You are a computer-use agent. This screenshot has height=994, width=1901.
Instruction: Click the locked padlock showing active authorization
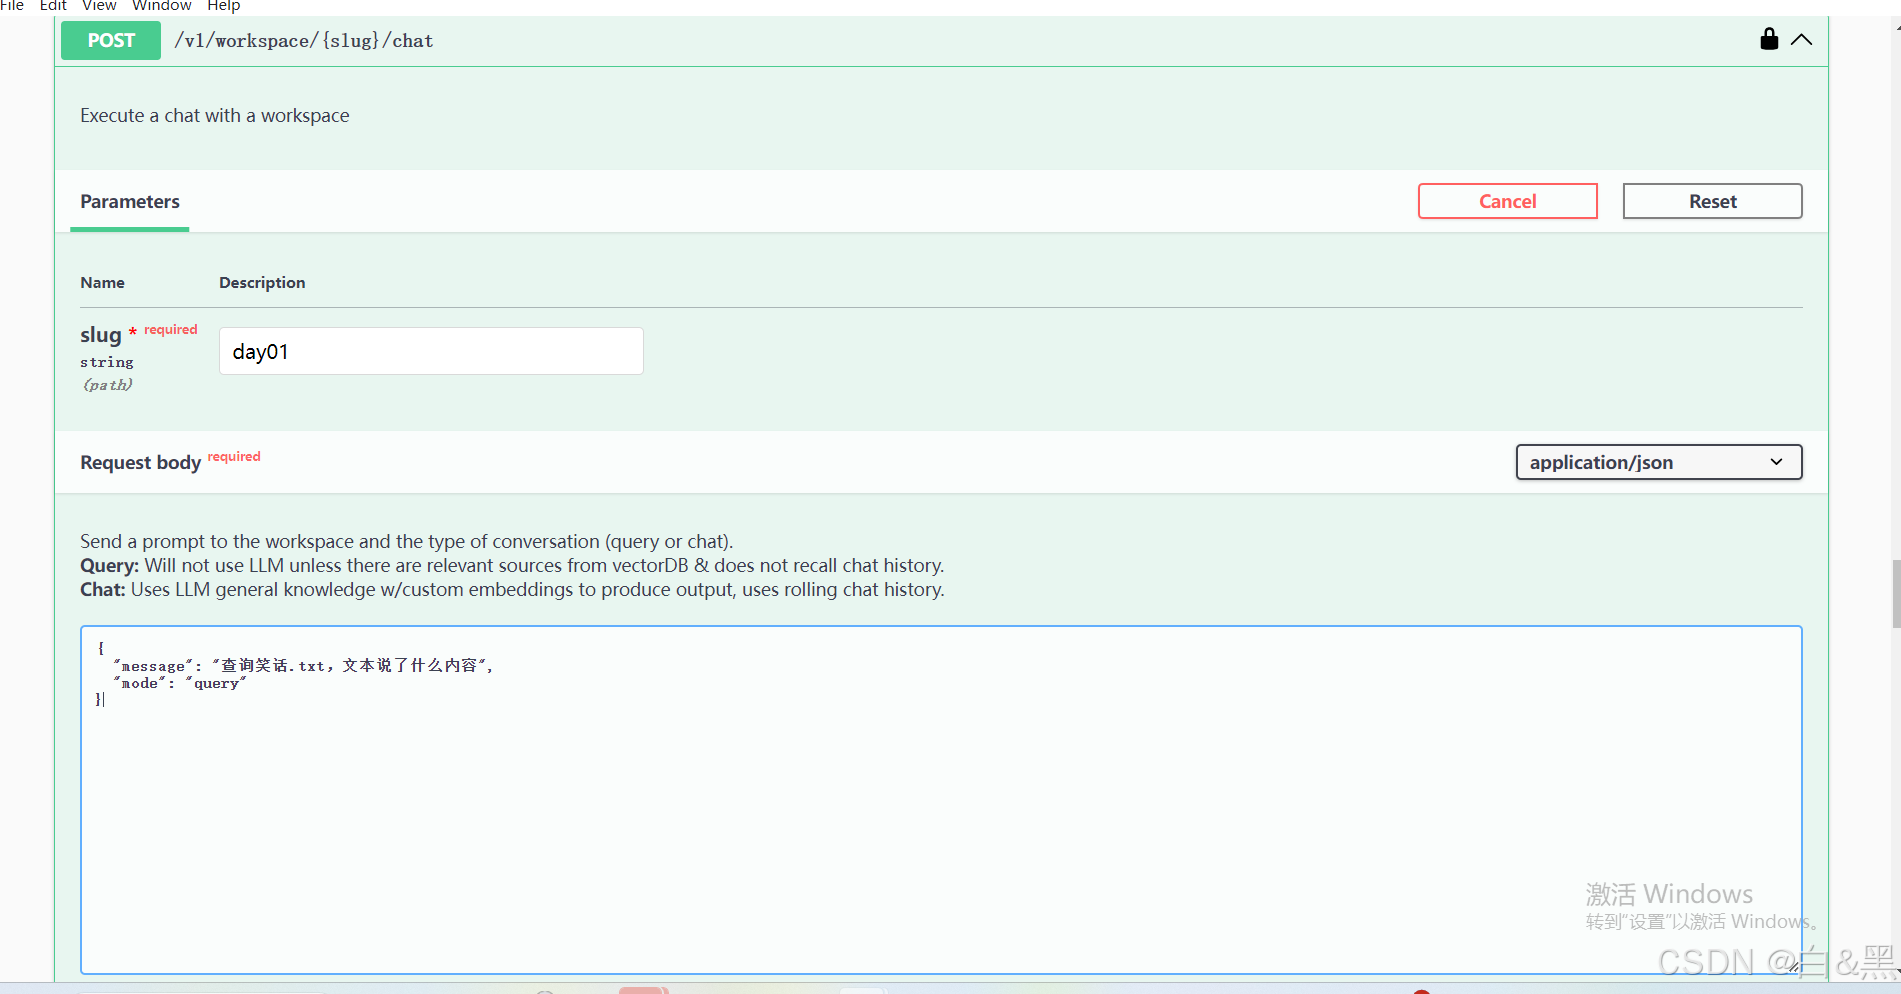click(x=1768, y=39)
